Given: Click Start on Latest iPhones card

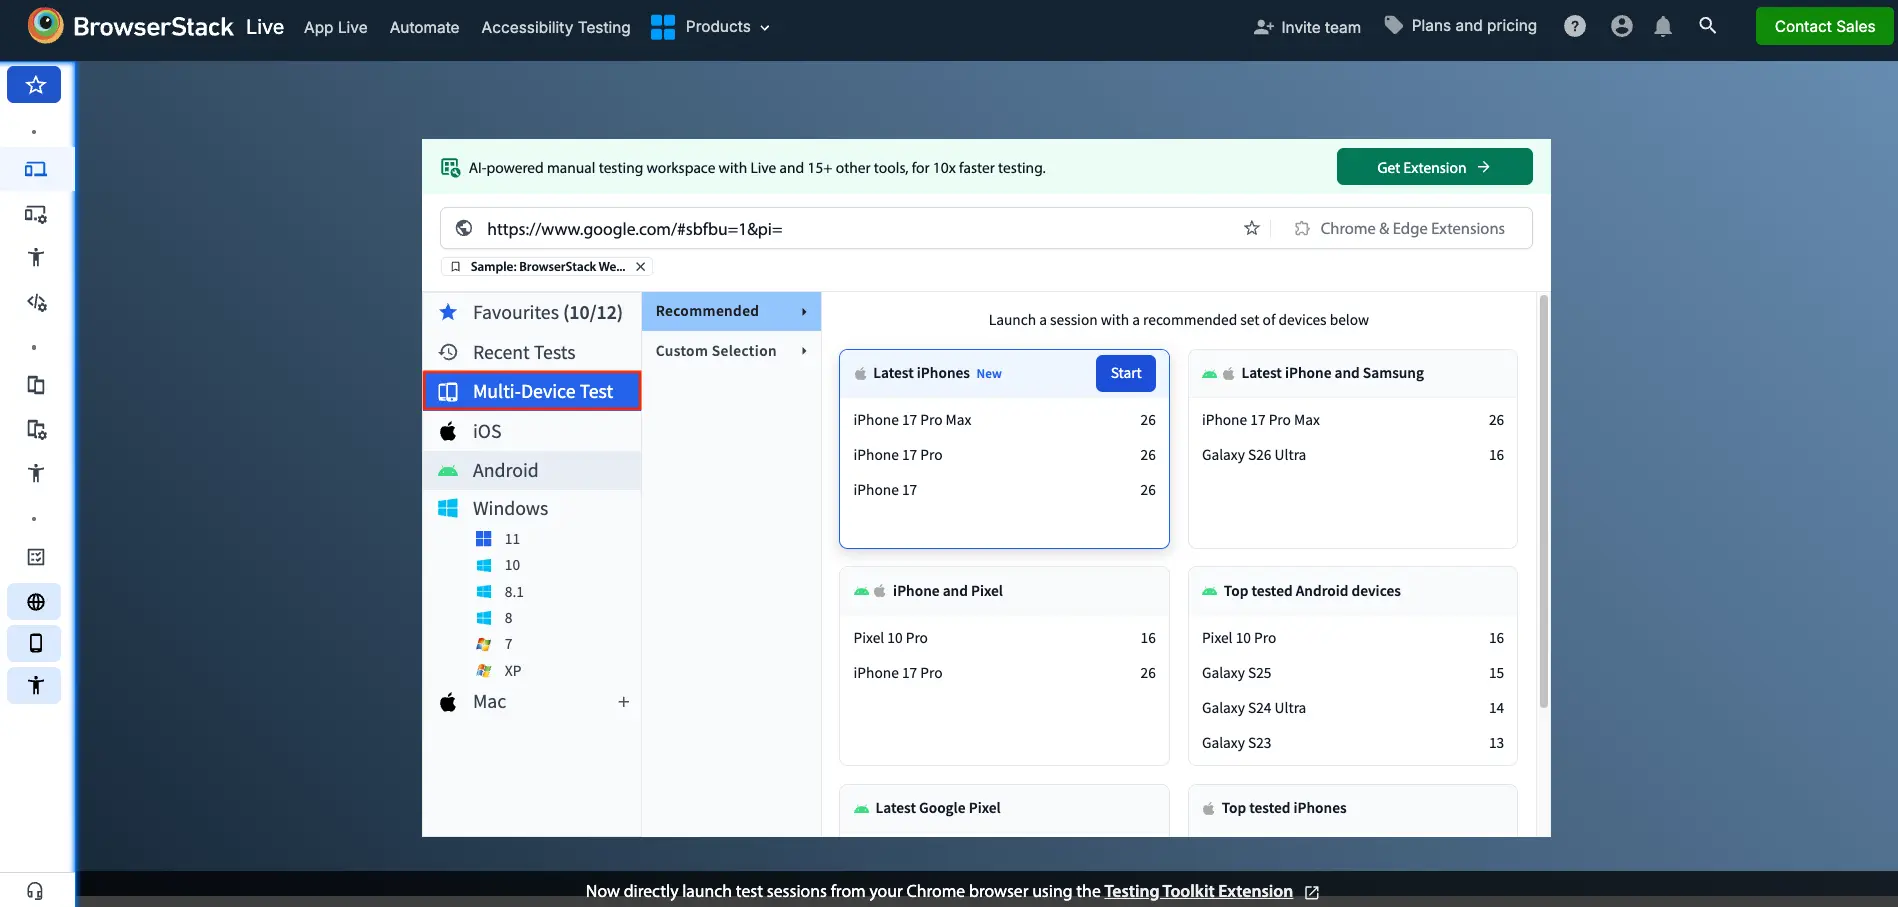Looking at the screenshot, I should [1125, 373].
